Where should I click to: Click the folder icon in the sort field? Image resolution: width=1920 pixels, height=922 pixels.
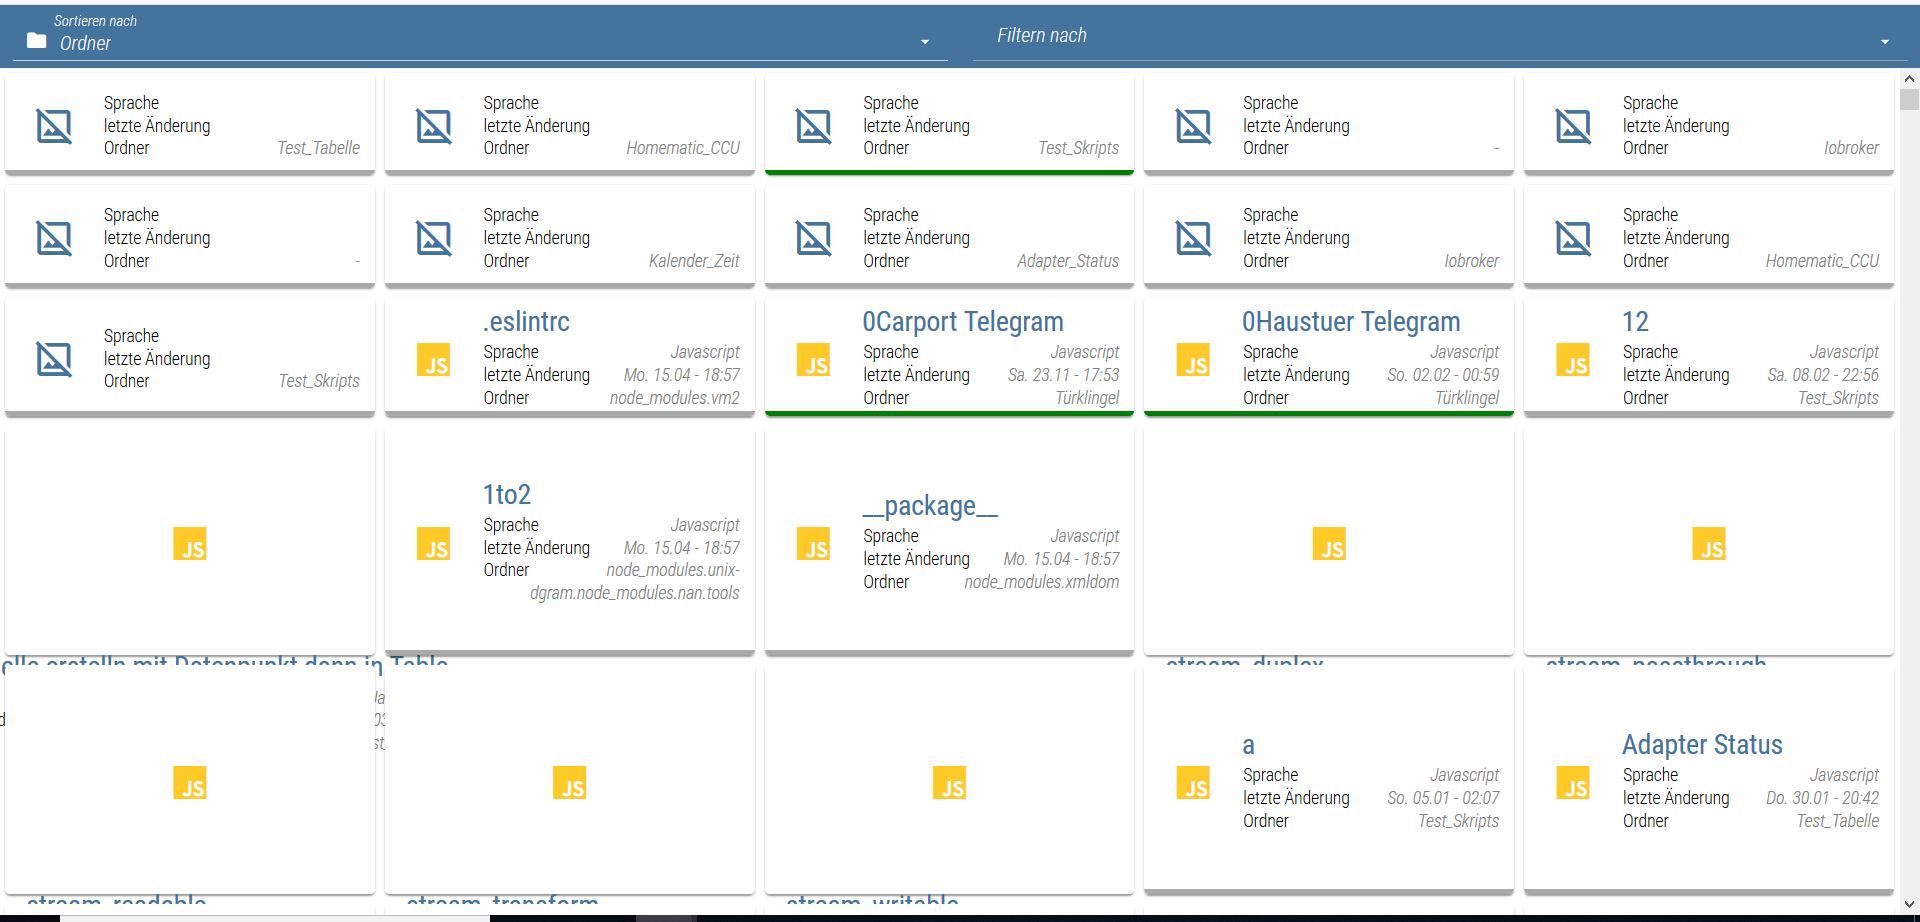point(37,41)
